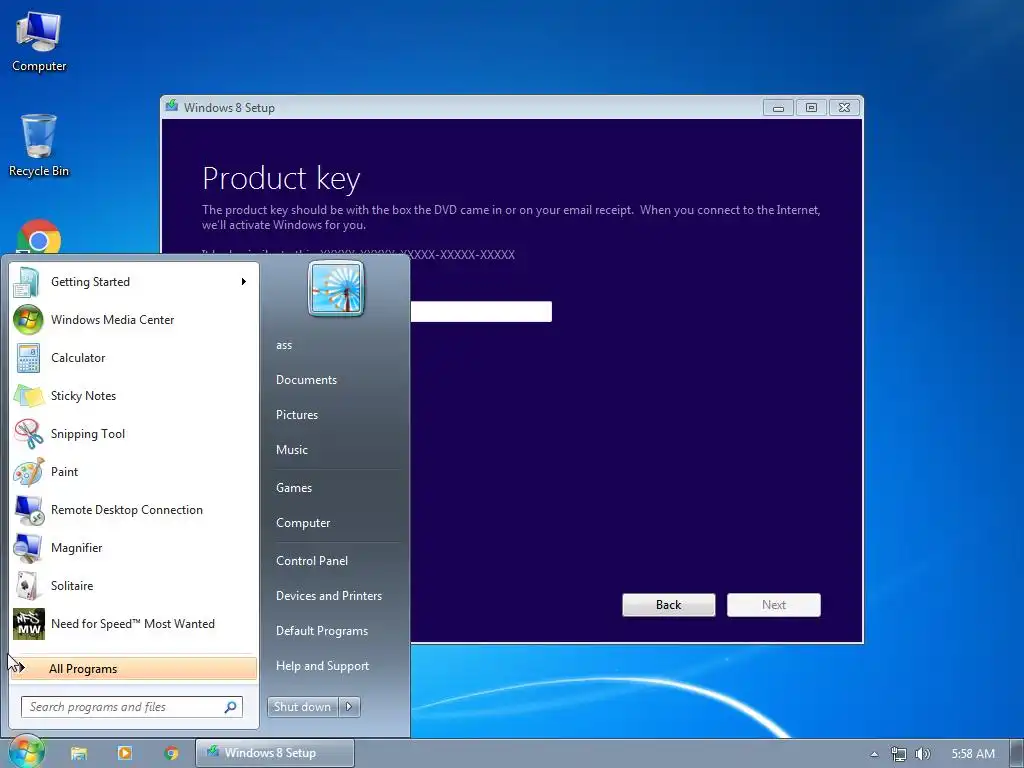
Task: Click the user account picture in Start menu
Action: pos(336,289)
